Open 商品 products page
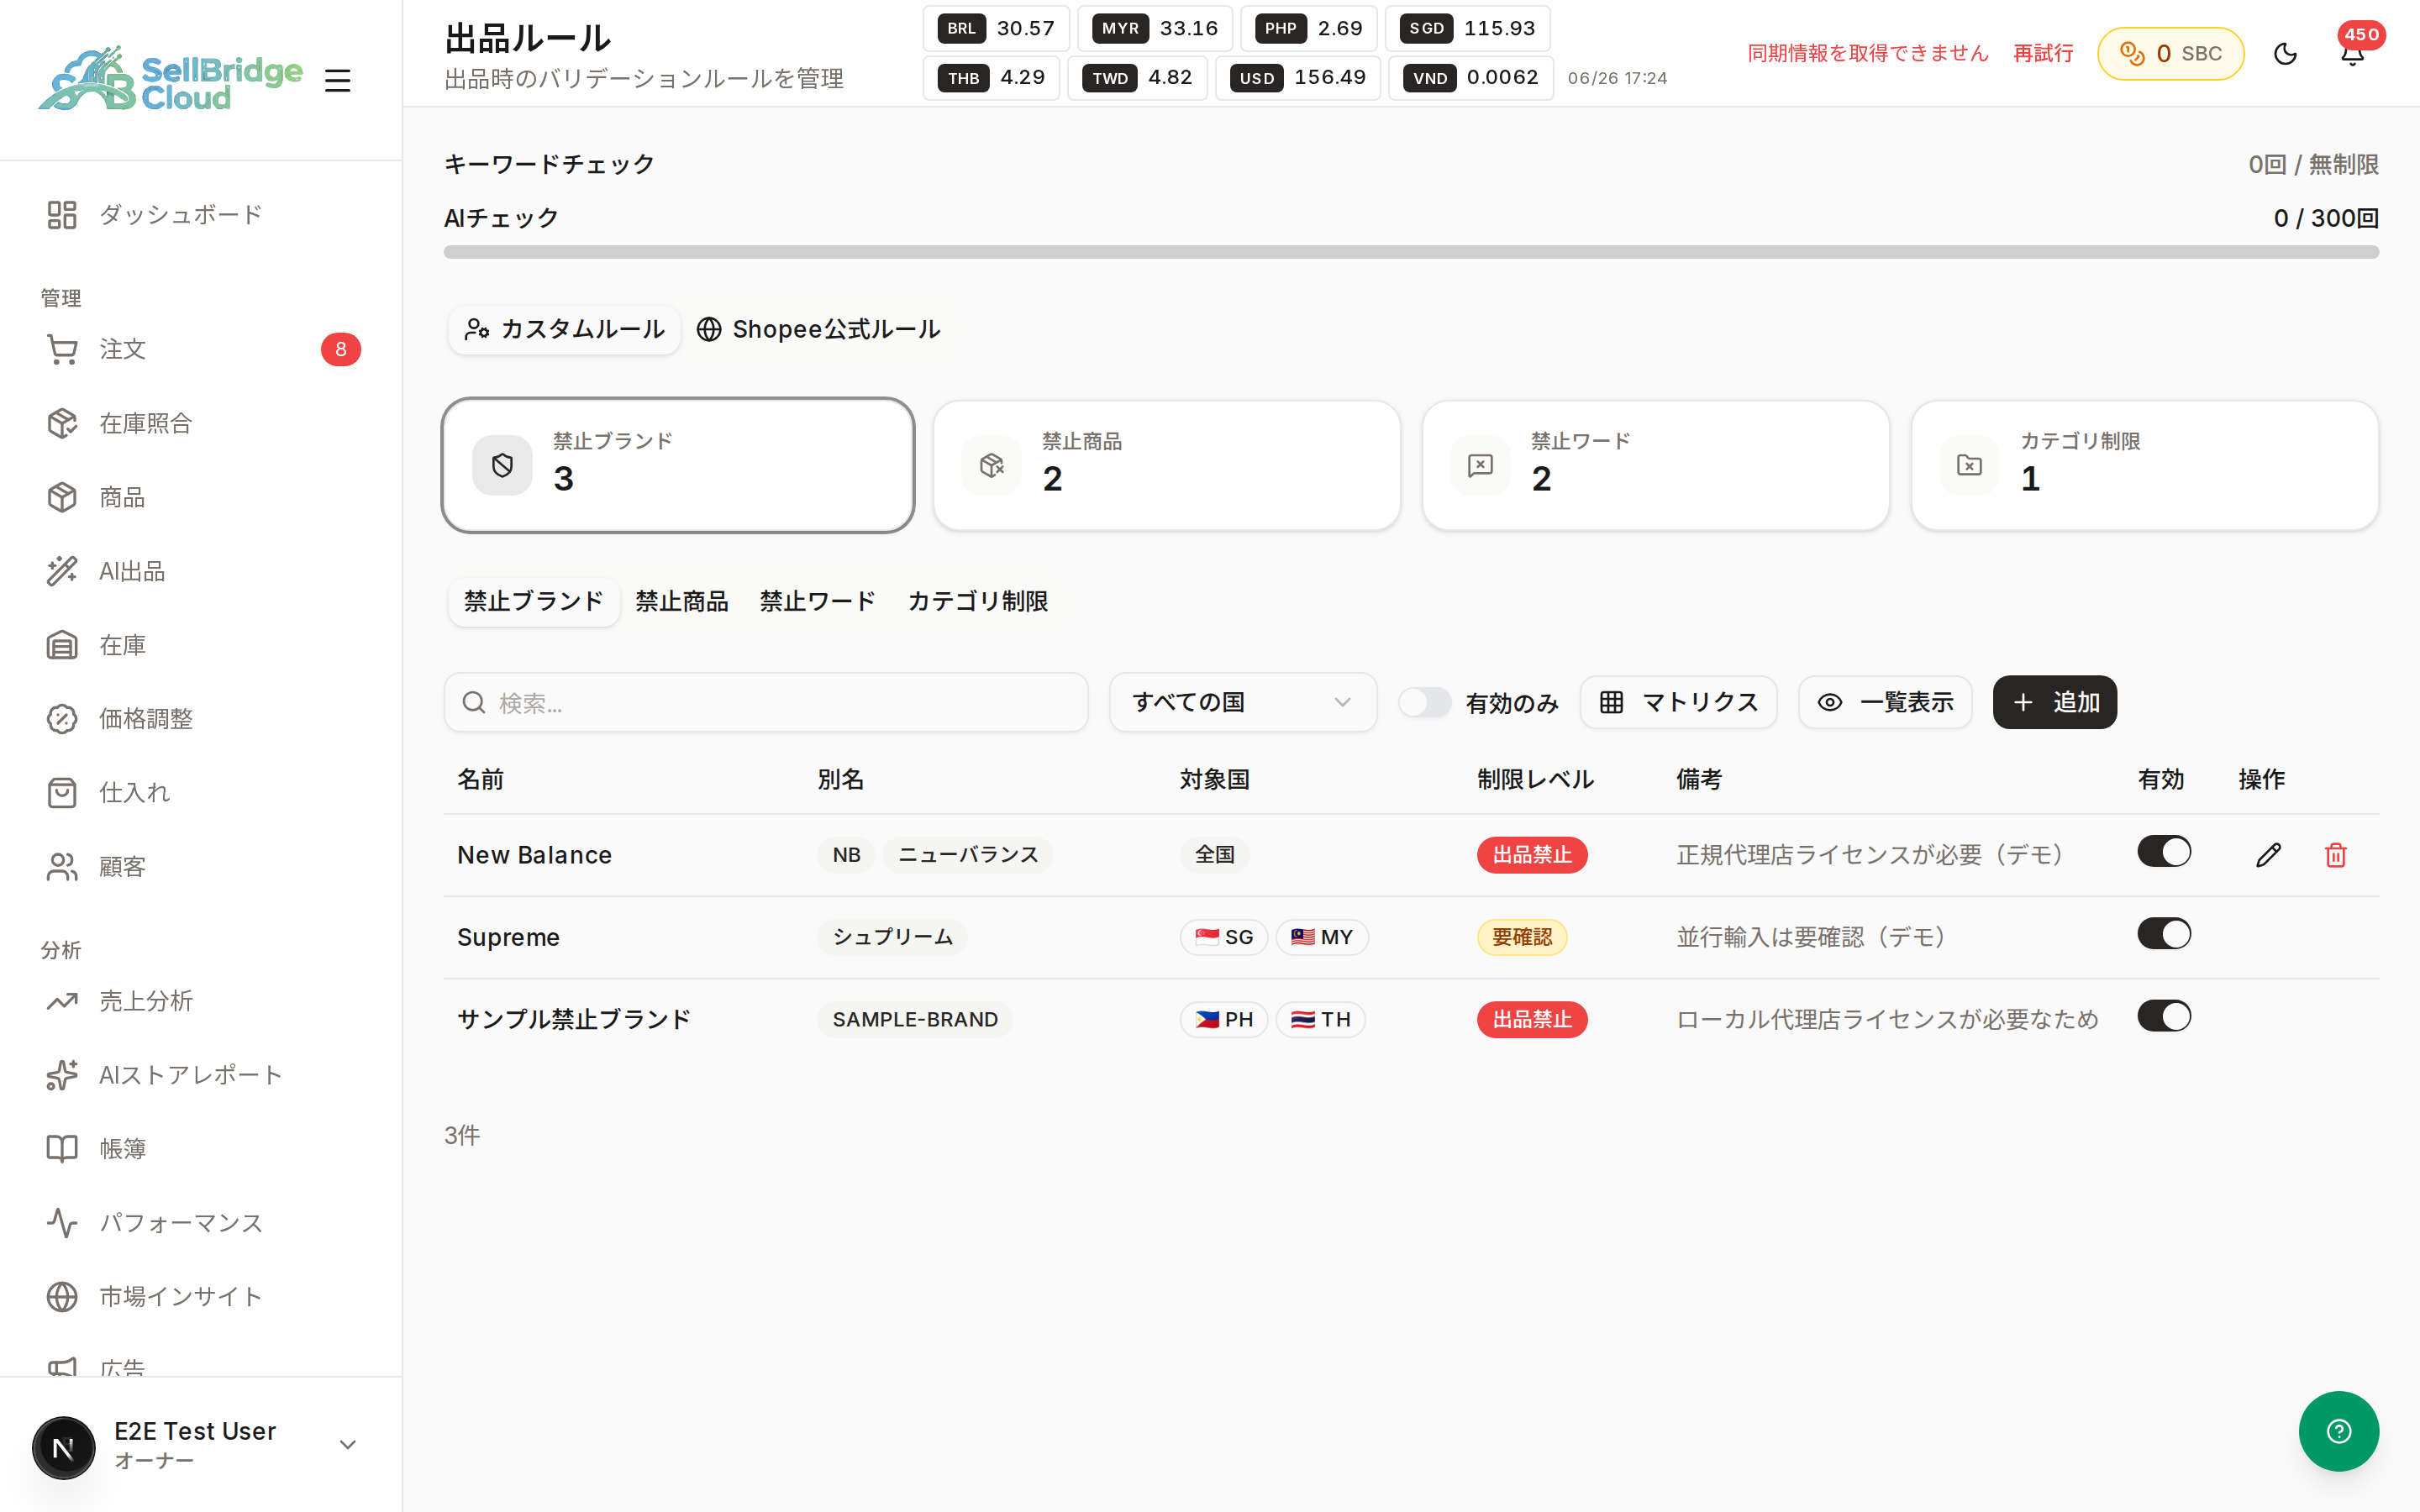Screen dimensions: 2420x1512 200,497
